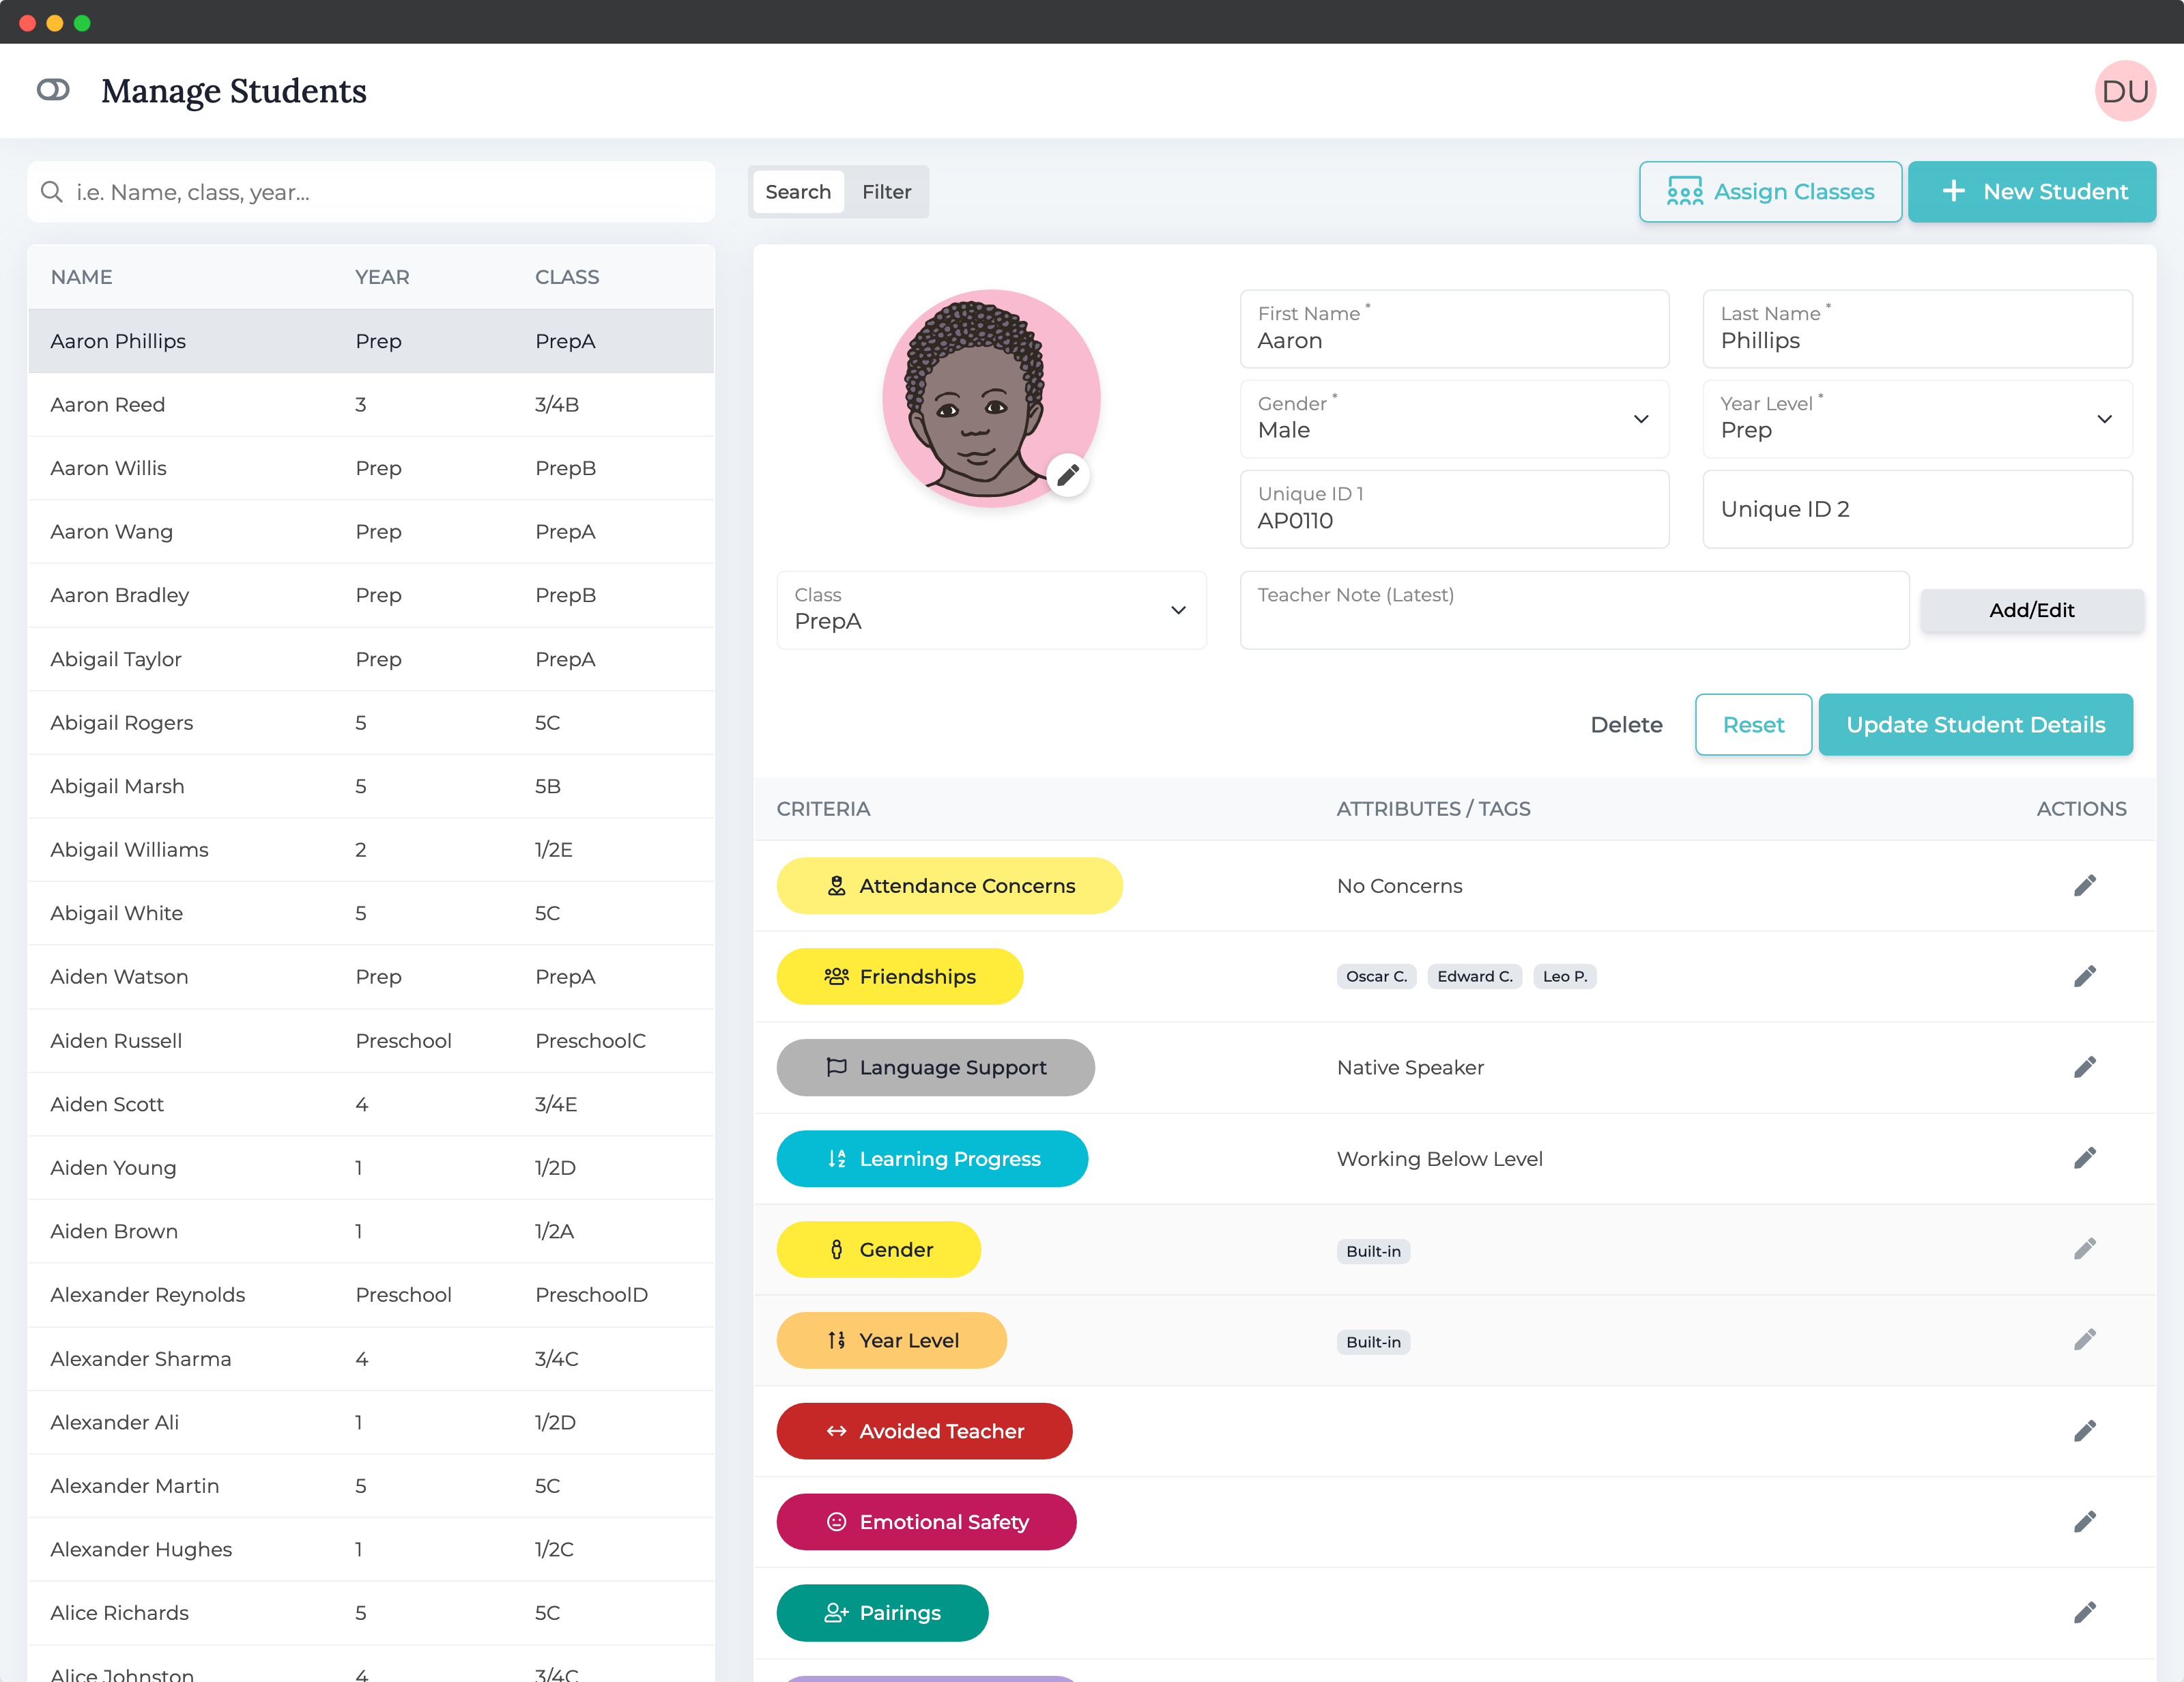This screenshot has height=1682, width=2184.
Task: Edit Pairings pencil icon
Action: point(2084,1612)
